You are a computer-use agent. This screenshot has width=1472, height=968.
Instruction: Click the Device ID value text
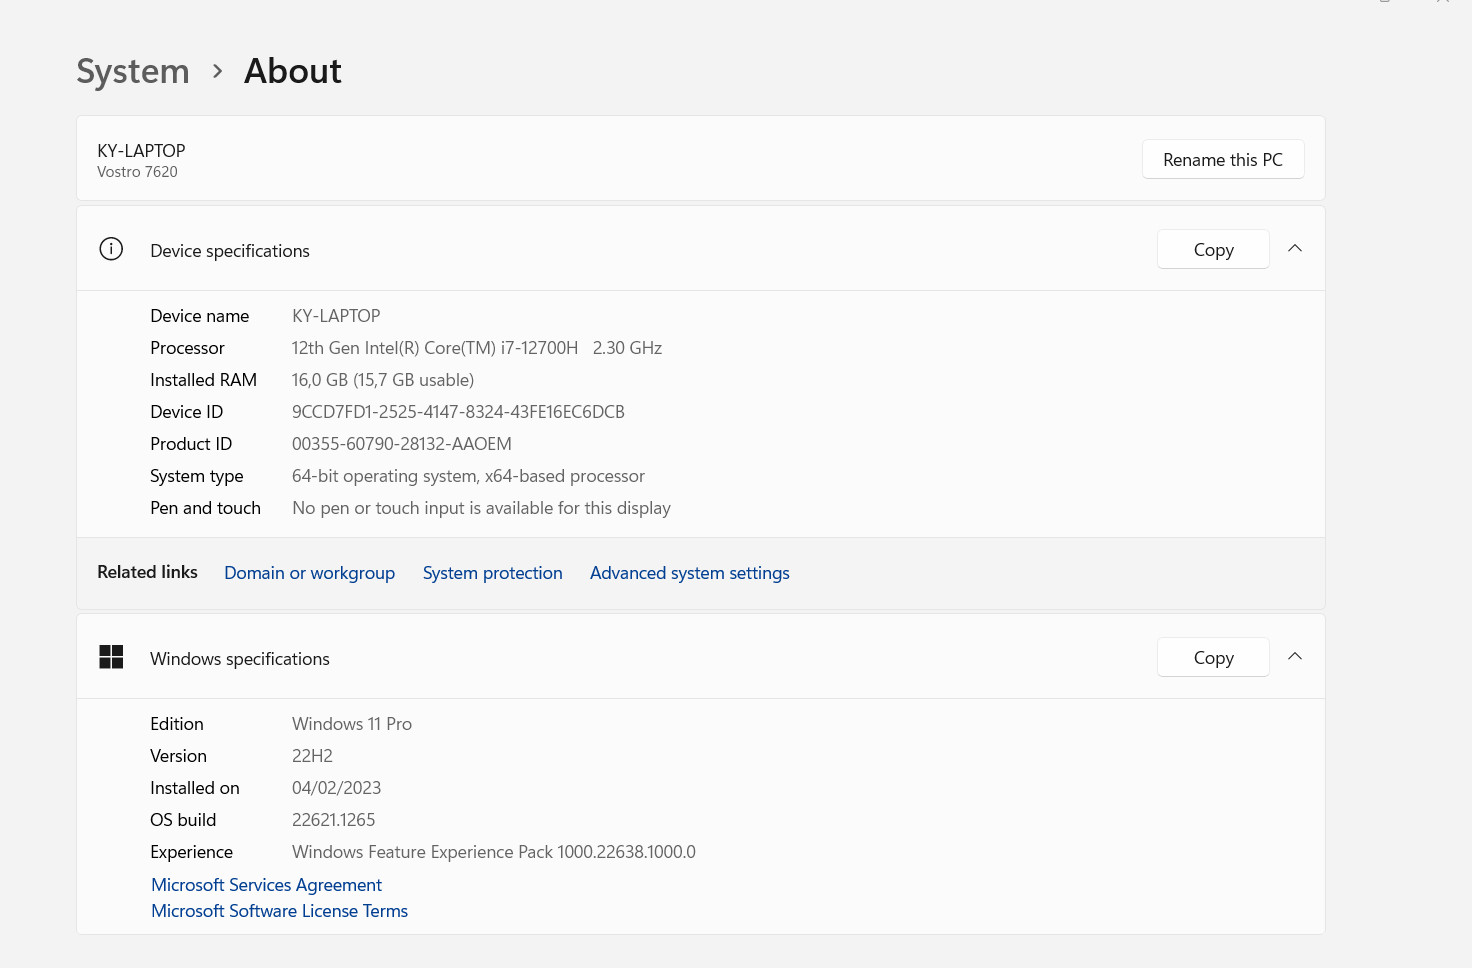(458, 412)
